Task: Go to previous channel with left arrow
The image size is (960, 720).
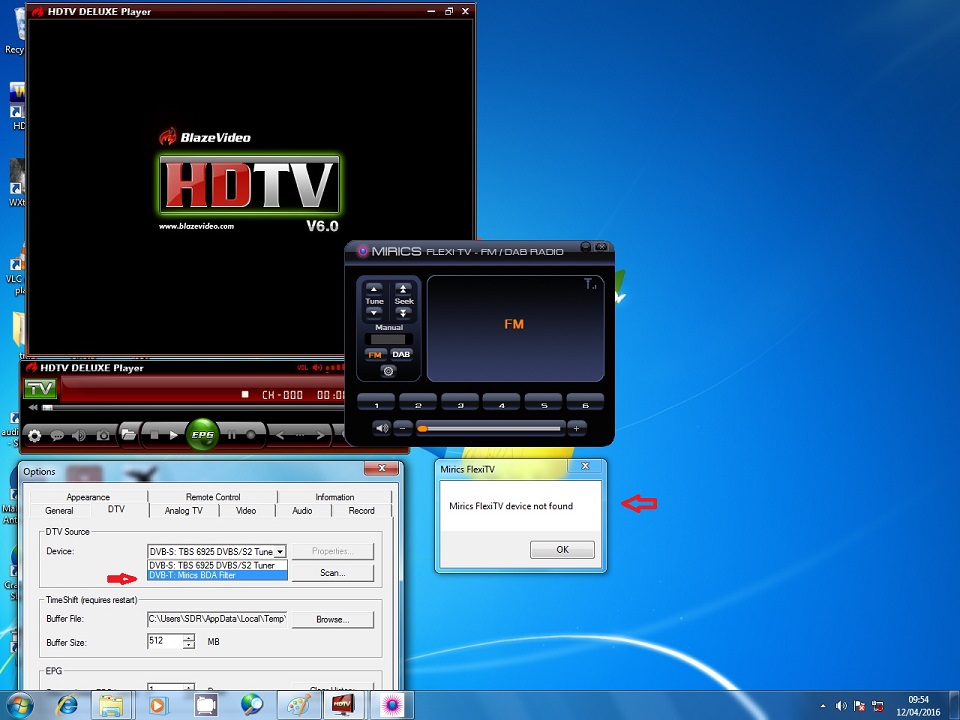Action: pyautogui.click(x=280, y=435)
